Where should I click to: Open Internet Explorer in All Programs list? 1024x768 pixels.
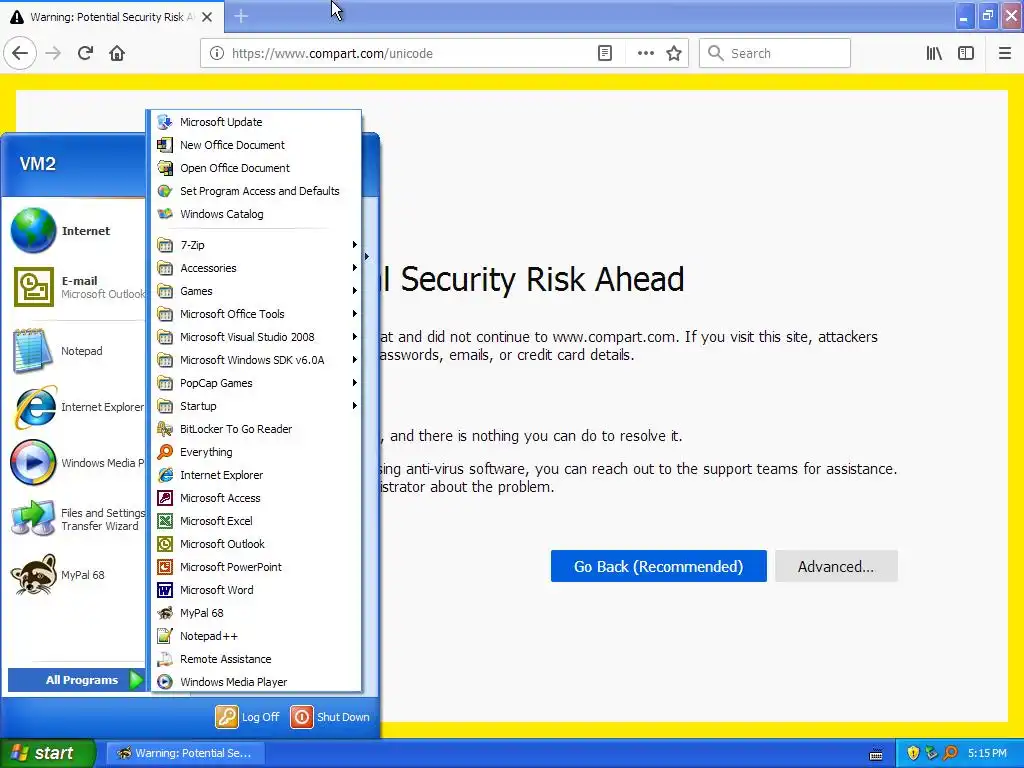coord(257,475)
